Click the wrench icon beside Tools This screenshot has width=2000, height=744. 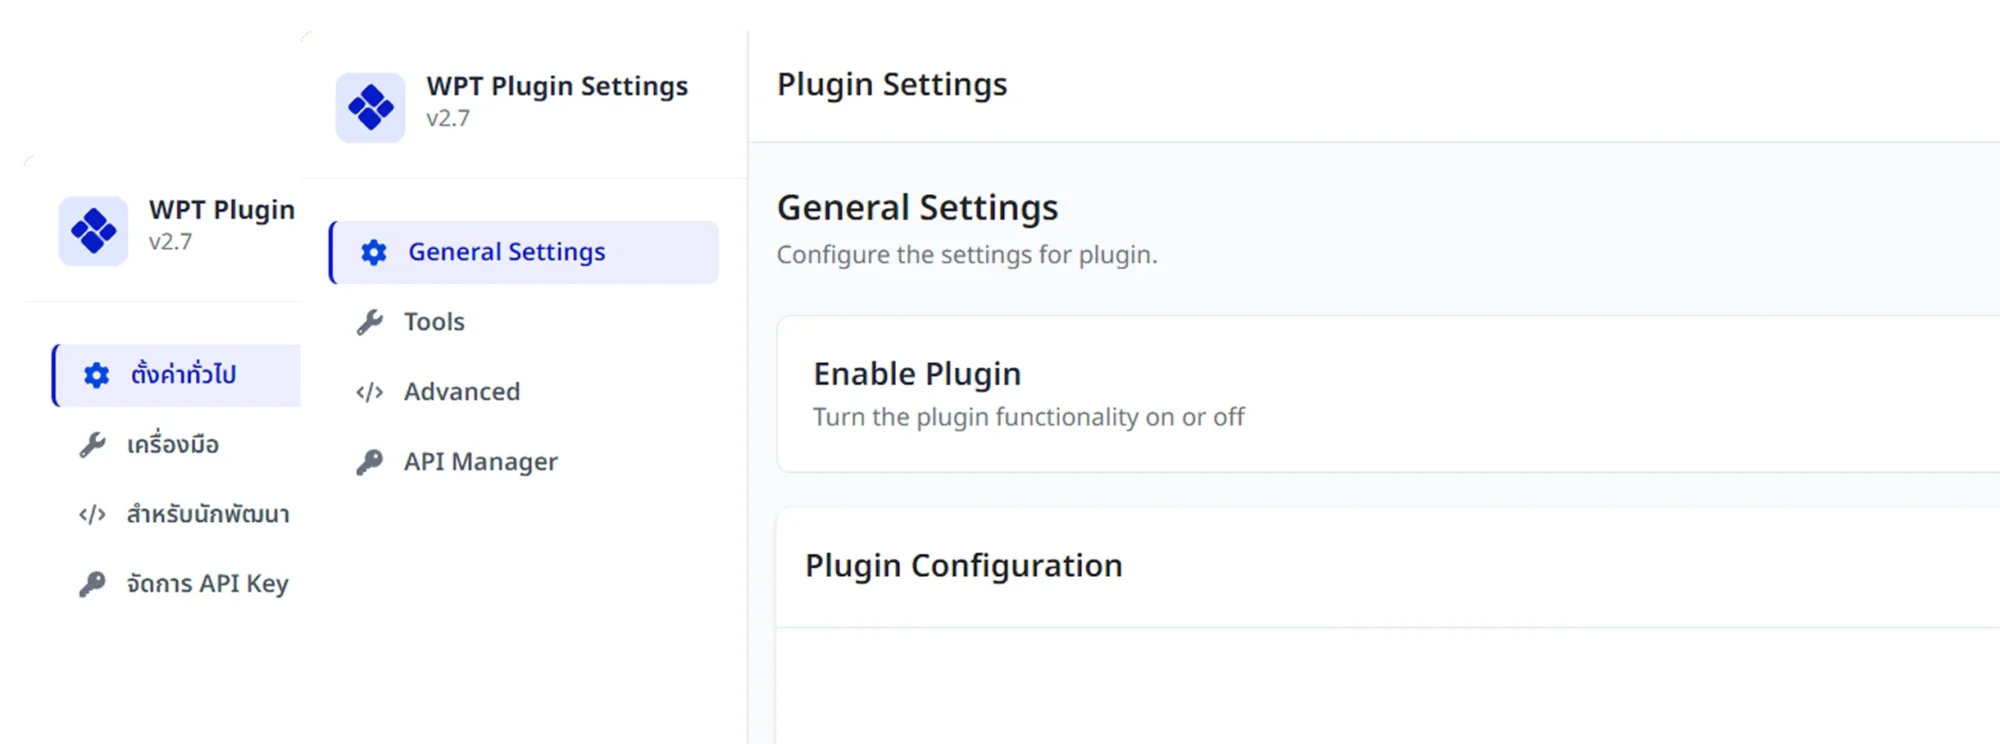[x=370, y=322]
